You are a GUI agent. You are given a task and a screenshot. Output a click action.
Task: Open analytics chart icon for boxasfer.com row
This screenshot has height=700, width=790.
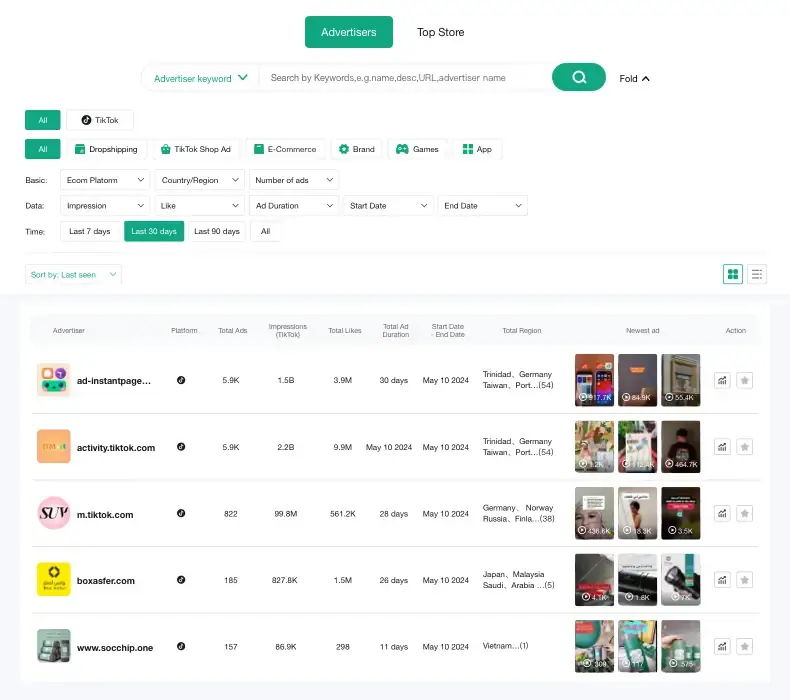[x=722, y=580]
